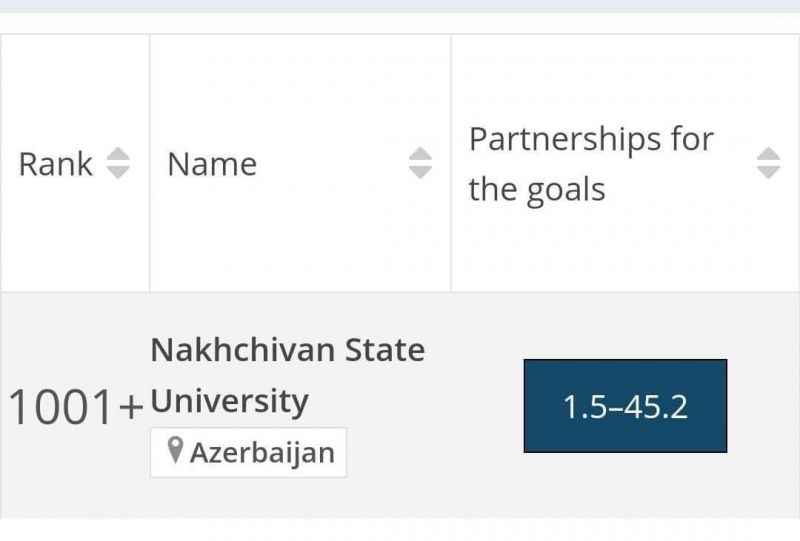This screenshot has height=541, width=800.
Task: Select the Partnerships for the goals header text
Action: click(591, 164)
